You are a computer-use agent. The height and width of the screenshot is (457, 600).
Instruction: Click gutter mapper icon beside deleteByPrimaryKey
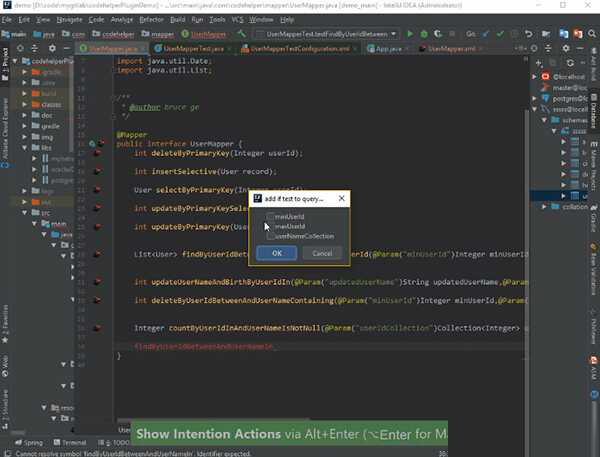click(x=98, y=154)
